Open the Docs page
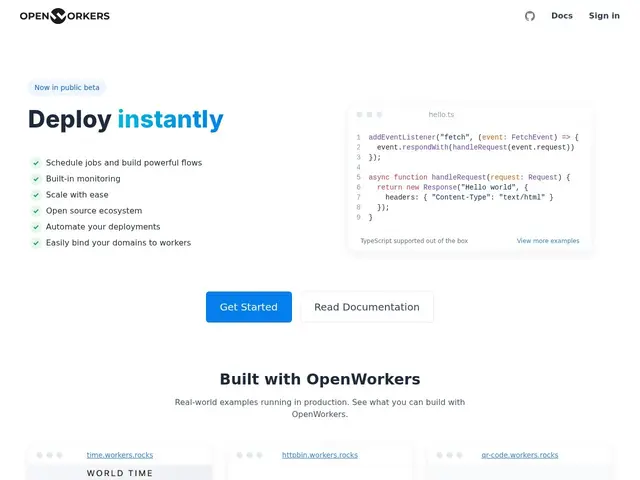Viewport: 640px width, 480px height. pos(562,16)
